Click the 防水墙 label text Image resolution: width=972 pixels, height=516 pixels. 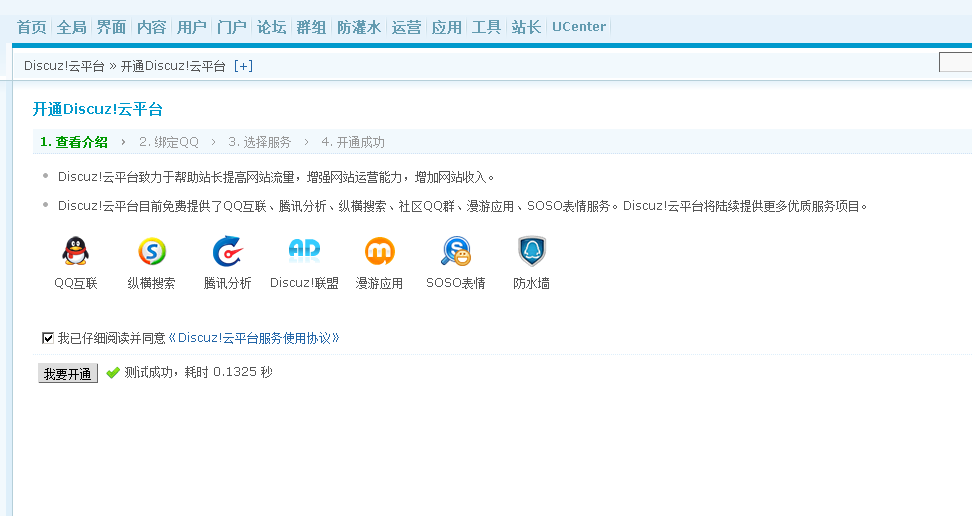[x=532, y=283]
